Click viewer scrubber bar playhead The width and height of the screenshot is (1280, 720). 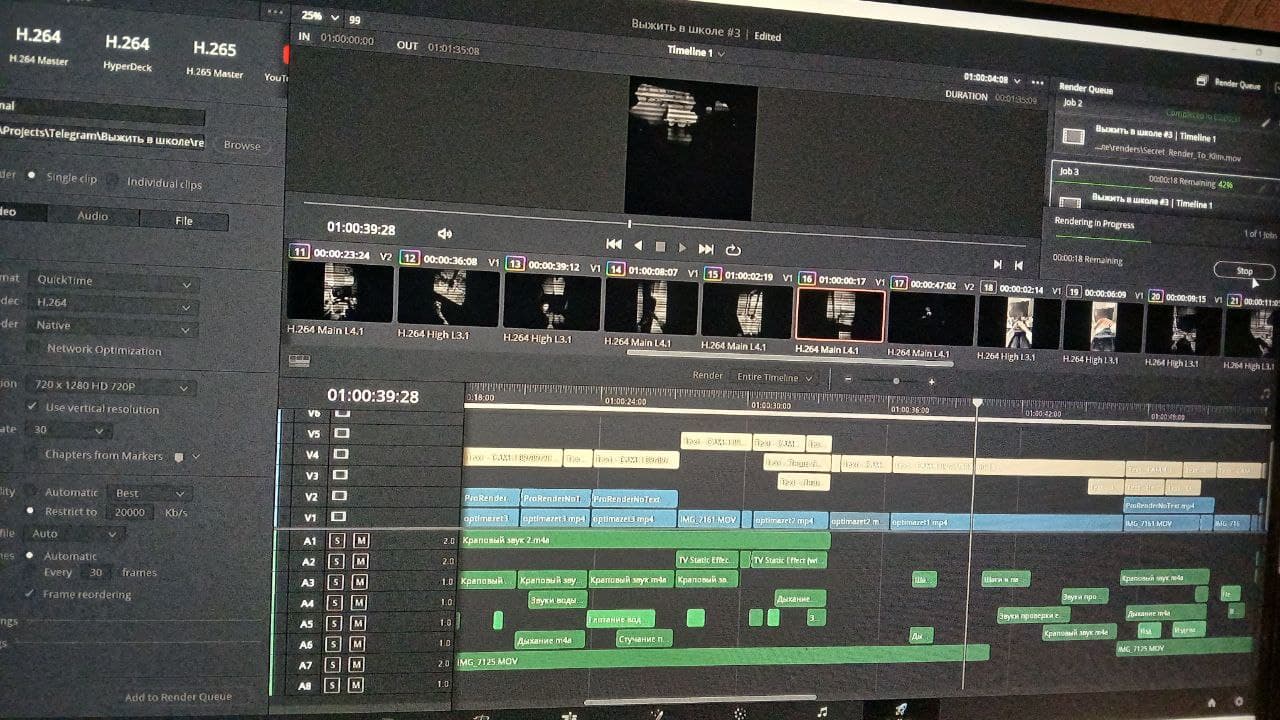click(x=629, y=224)
